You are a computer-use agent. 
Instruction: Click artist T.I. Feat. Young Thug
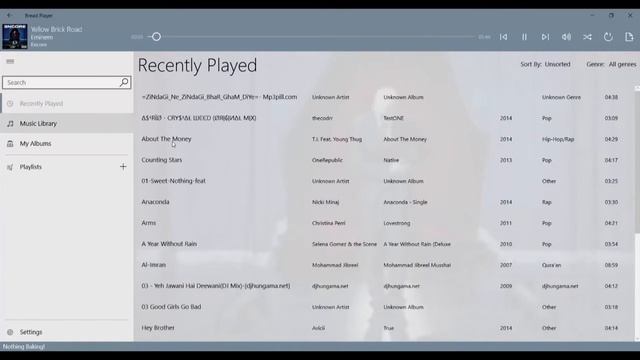tap(337, 139)
